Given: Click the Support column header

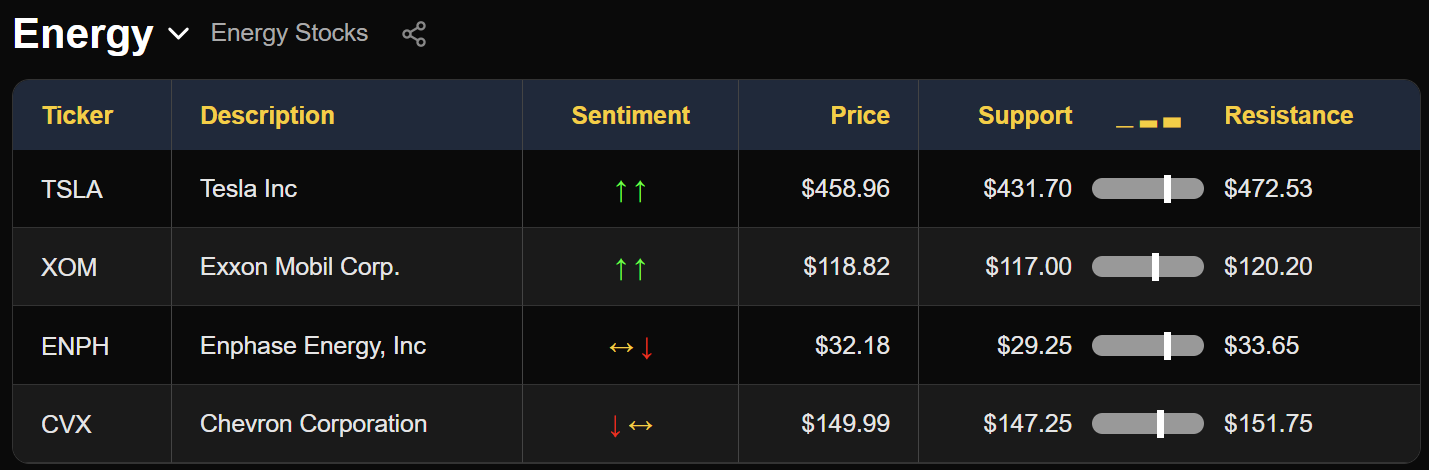Looking at the screenshot, I should [x=1024, y=115].
